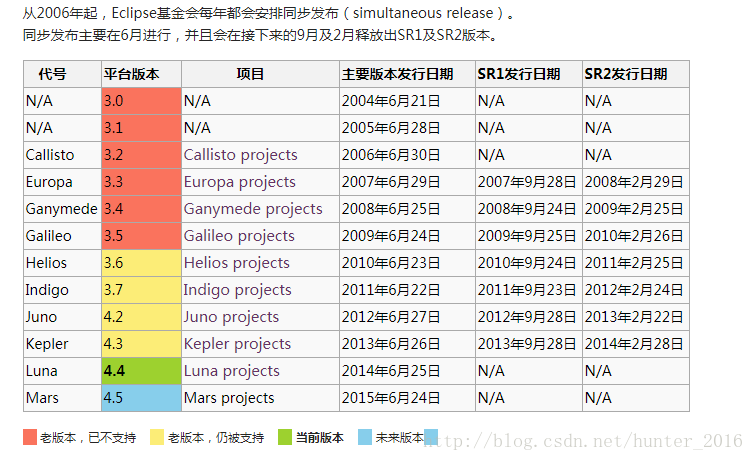Open the Kepler projects link
754x461 pixels.
(x=237, y=344)
